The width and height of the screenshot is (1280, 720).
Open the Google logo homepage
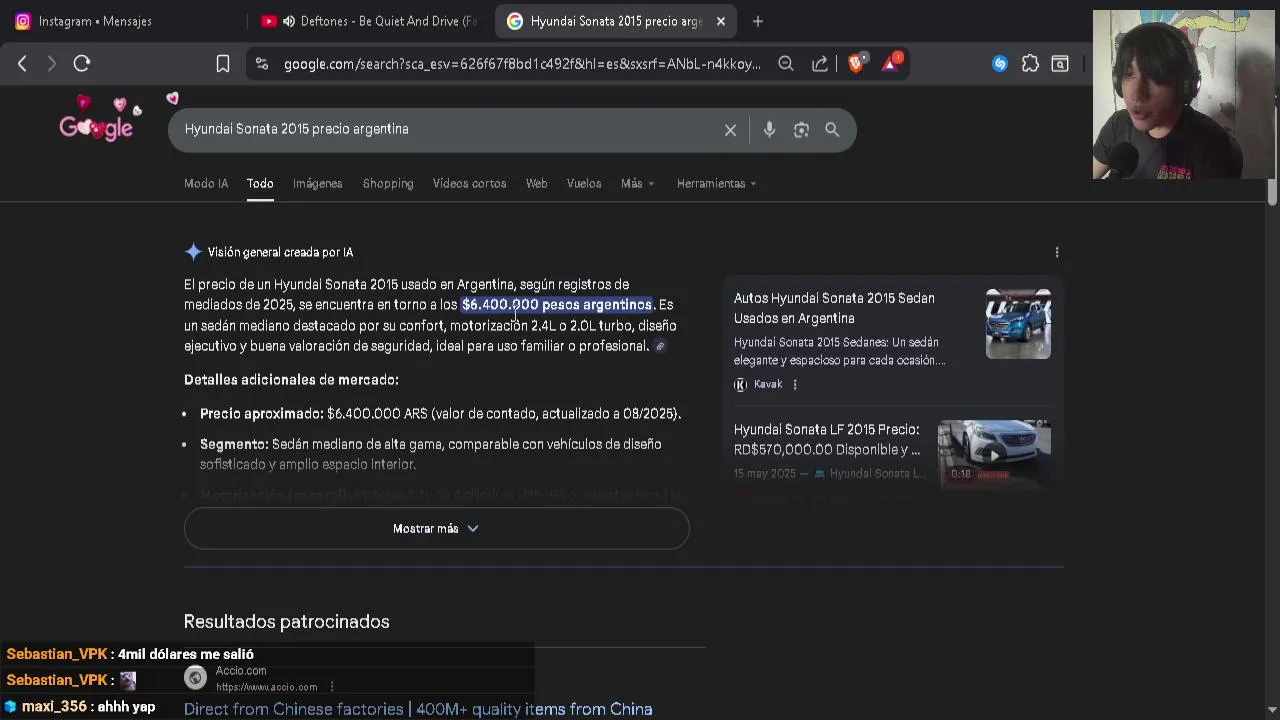[x=96, y=127]
